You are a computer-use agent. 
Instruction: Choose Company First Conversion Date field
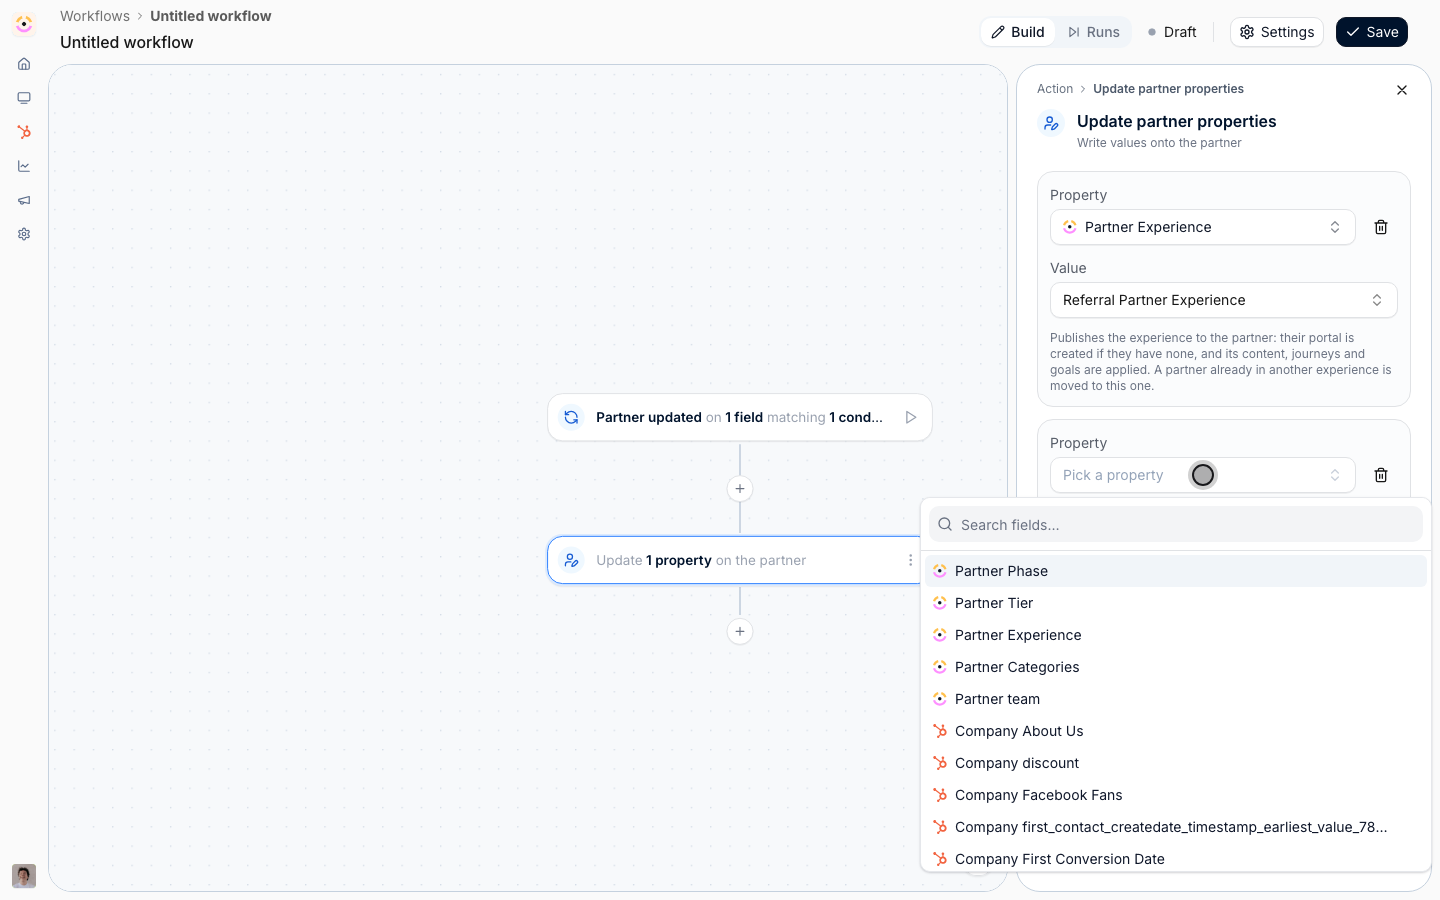click(x=1176, y=858)
